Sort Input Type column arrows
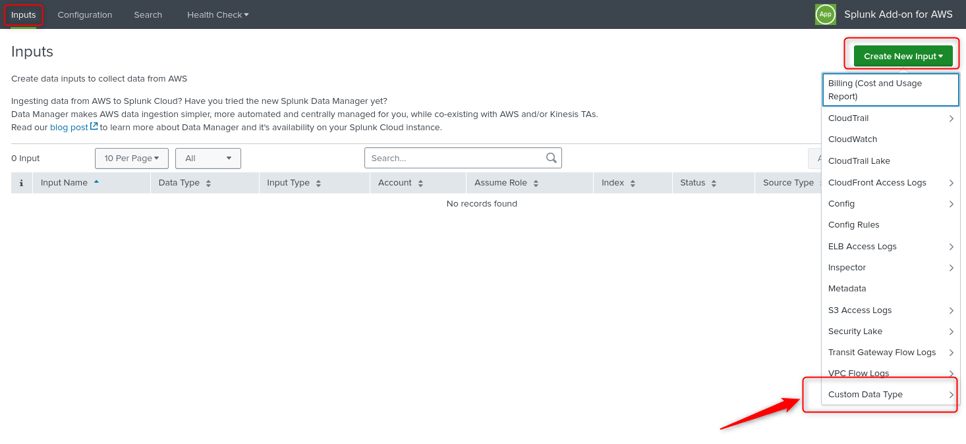966x444 pixels. pyautogui.click(x=318, y=184)
